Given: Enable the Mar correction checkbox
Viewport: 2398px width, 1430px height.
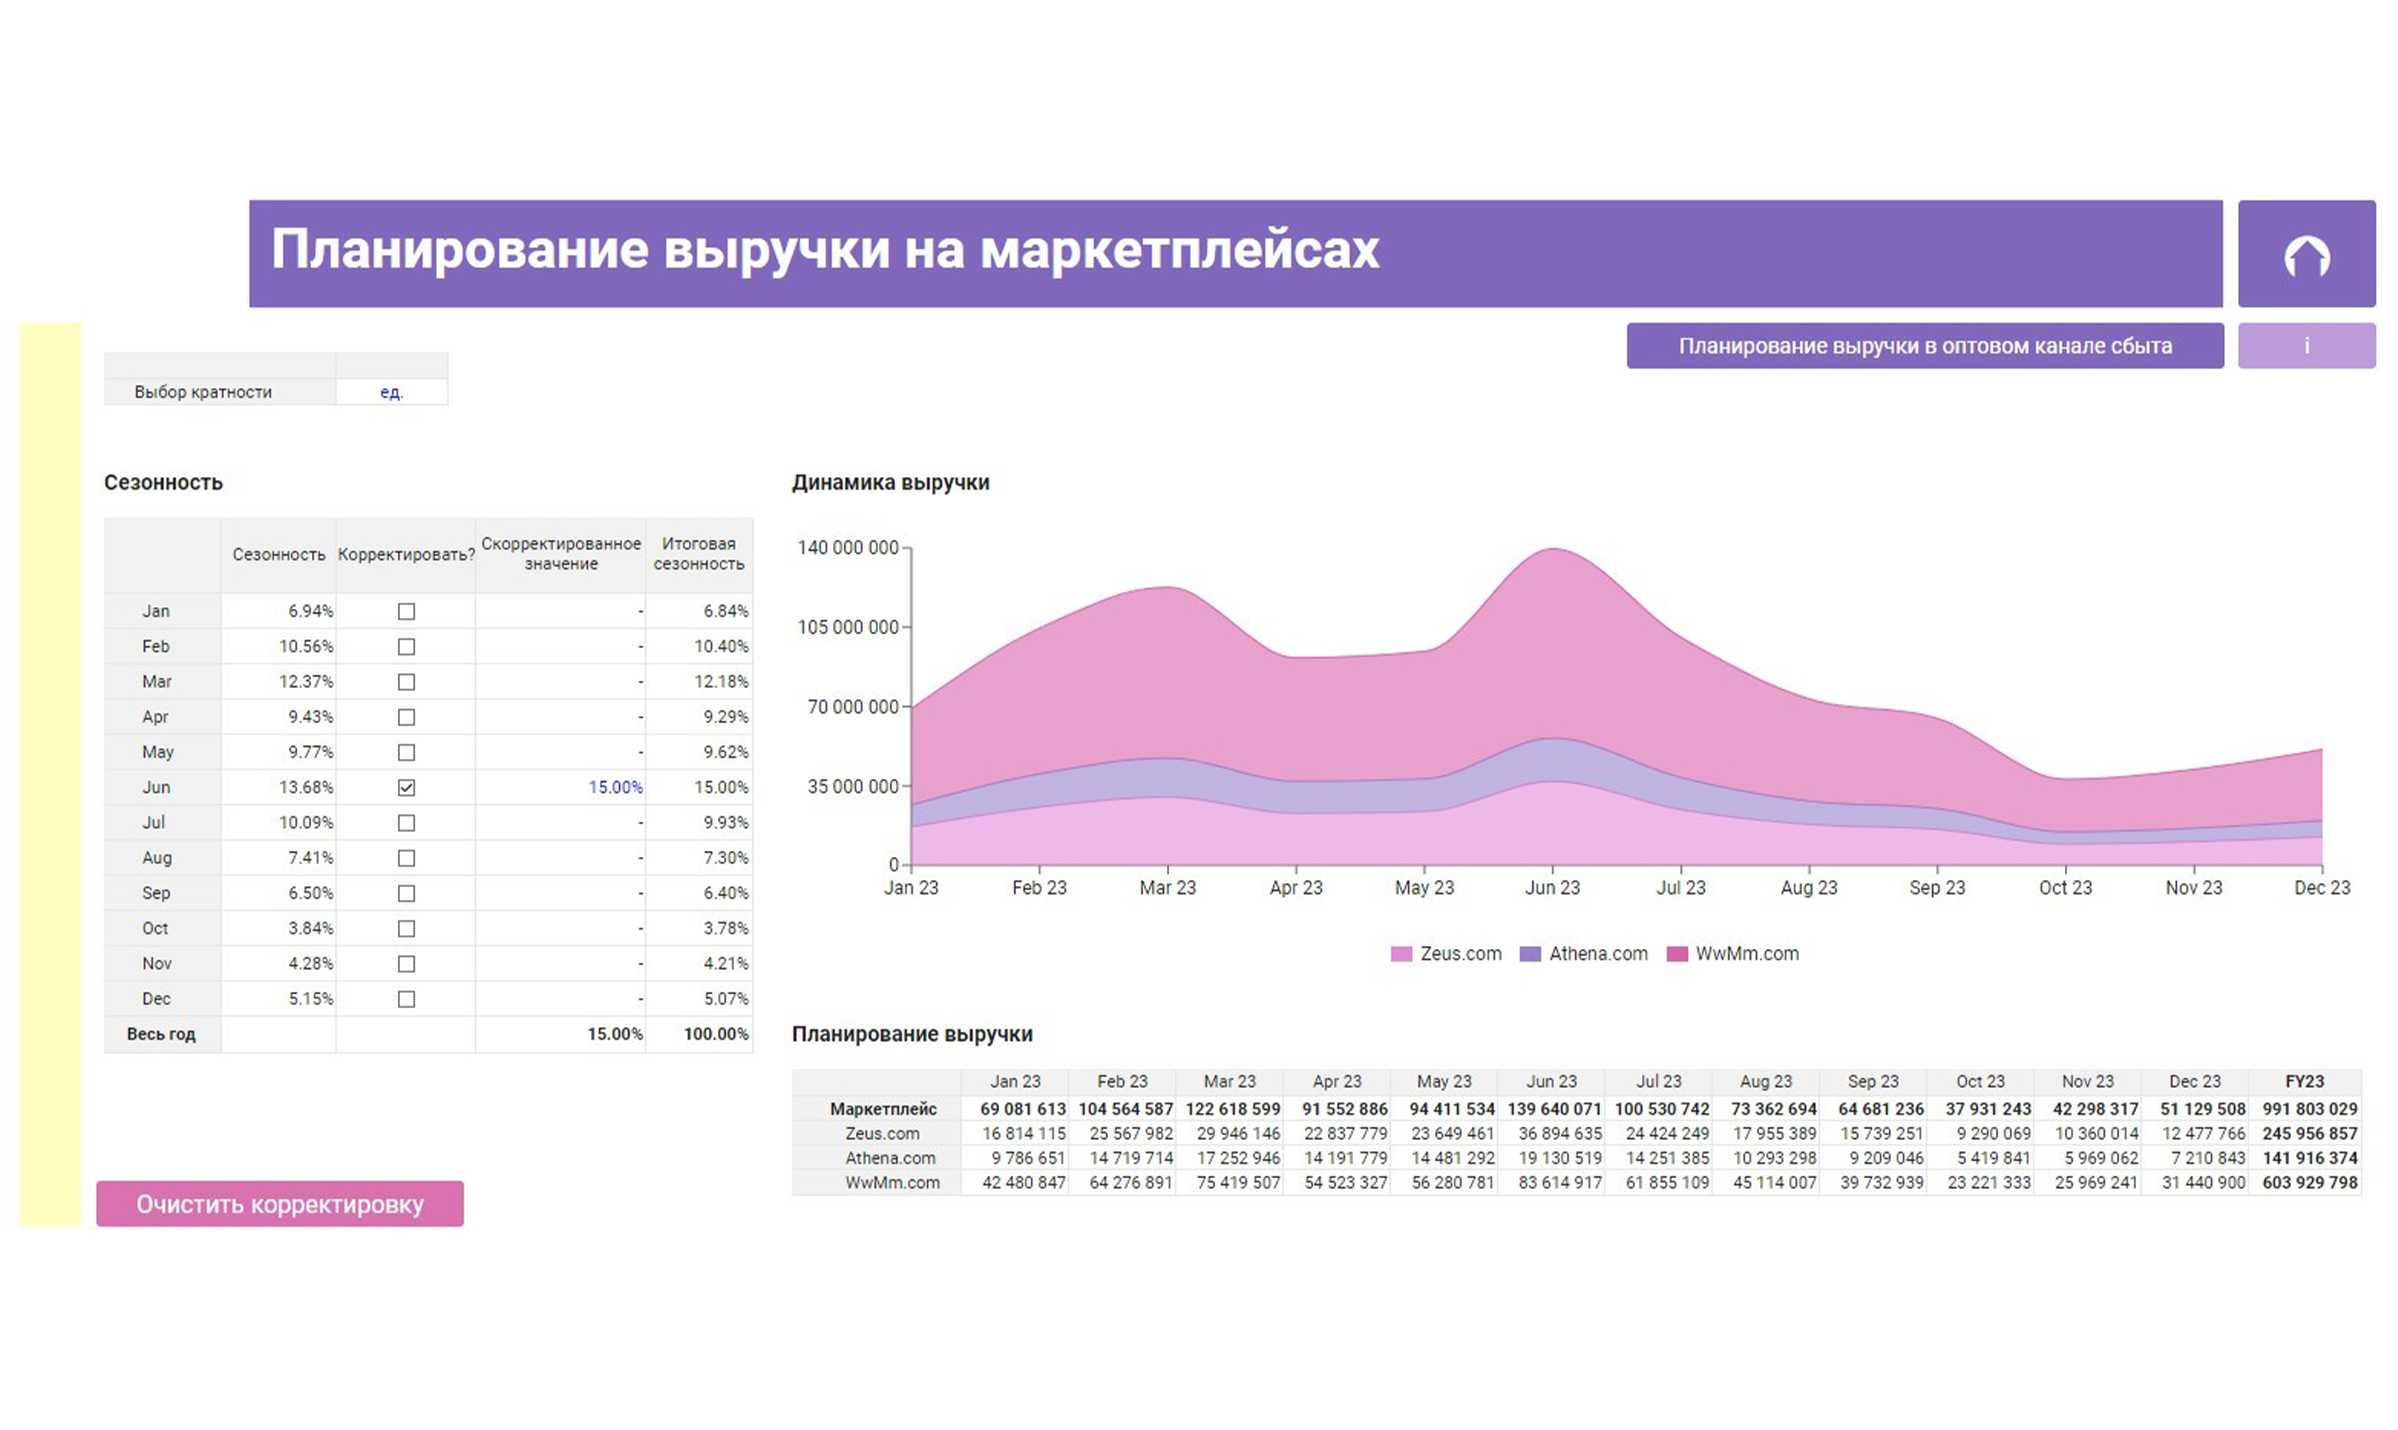Looking at the screenshot, I should 405,681.
